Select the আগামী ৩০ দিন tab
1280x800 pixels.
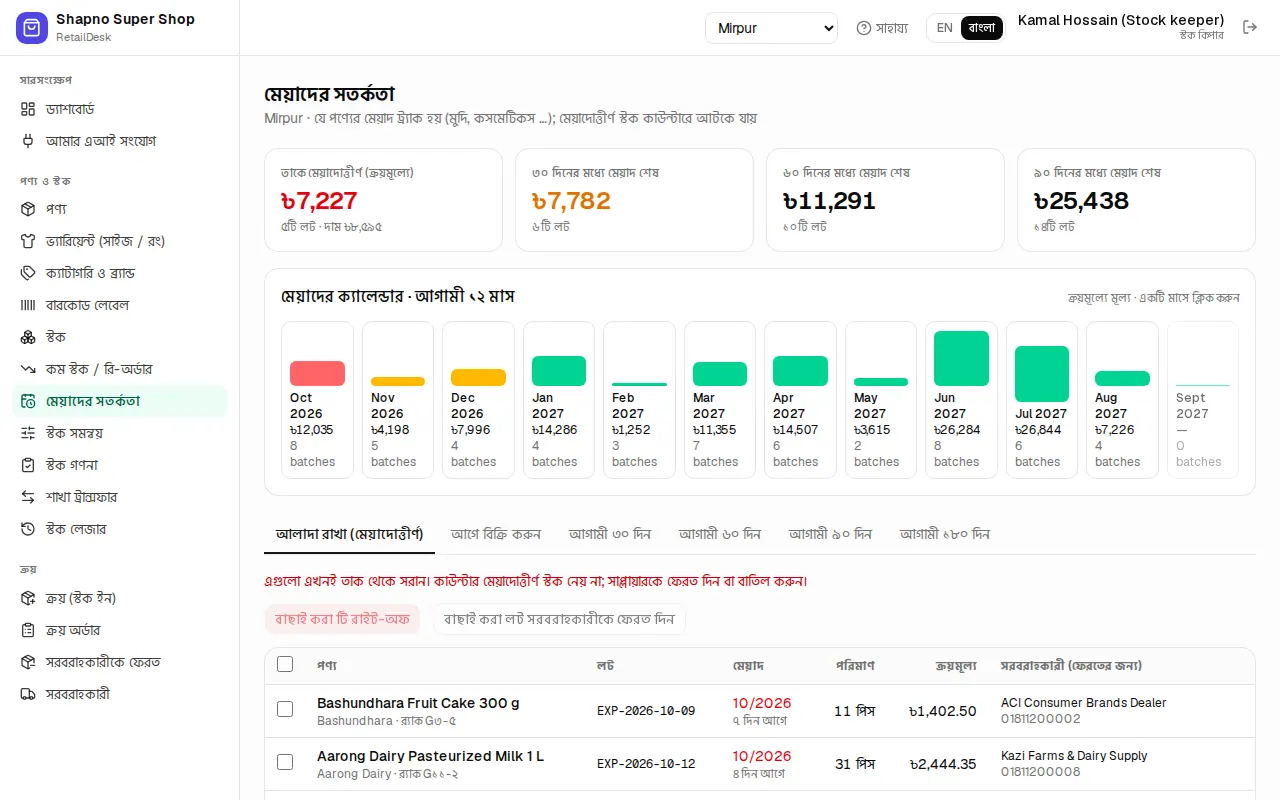(x=610, y=534)
